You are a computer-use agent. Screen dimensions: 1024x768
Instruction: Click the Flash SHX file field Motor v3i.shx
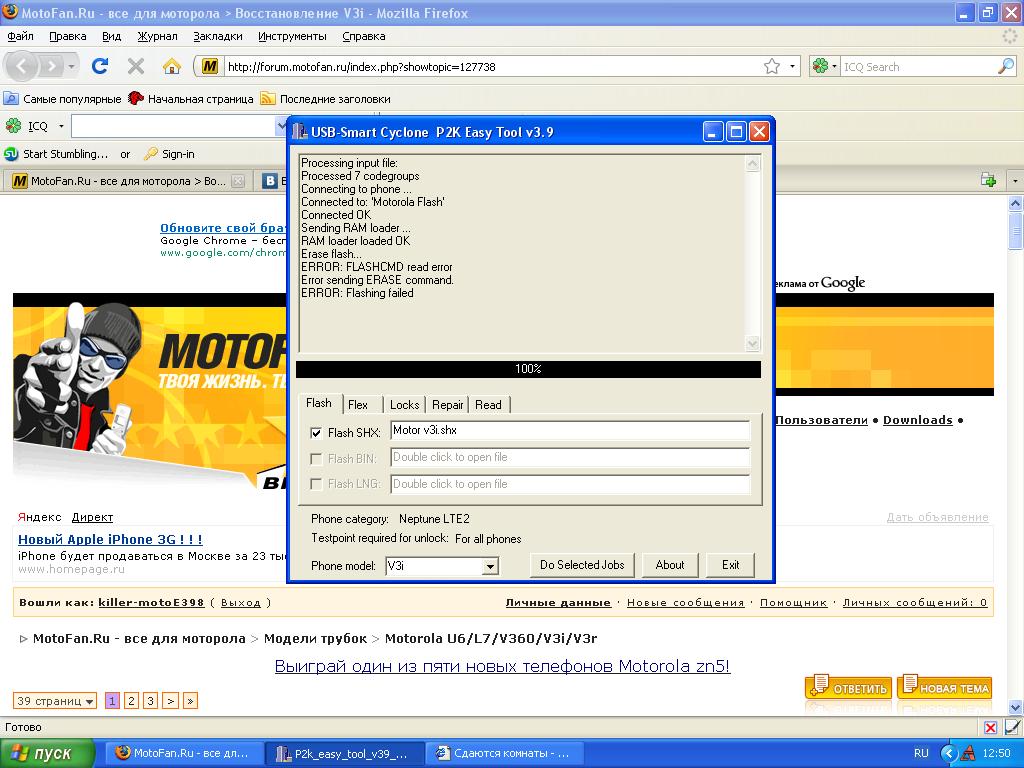point(570,430)
